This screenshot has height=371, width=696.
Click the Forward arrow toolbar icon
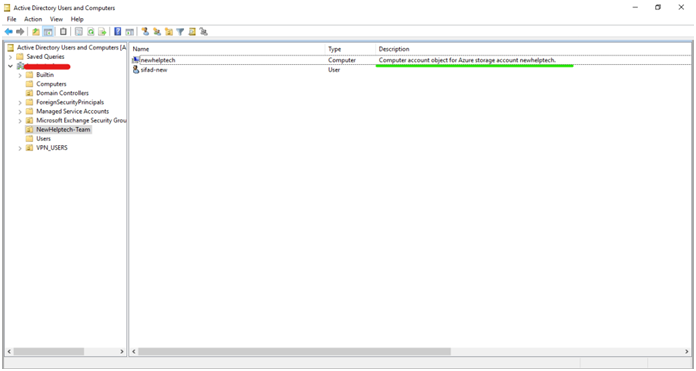pos(20,32)
